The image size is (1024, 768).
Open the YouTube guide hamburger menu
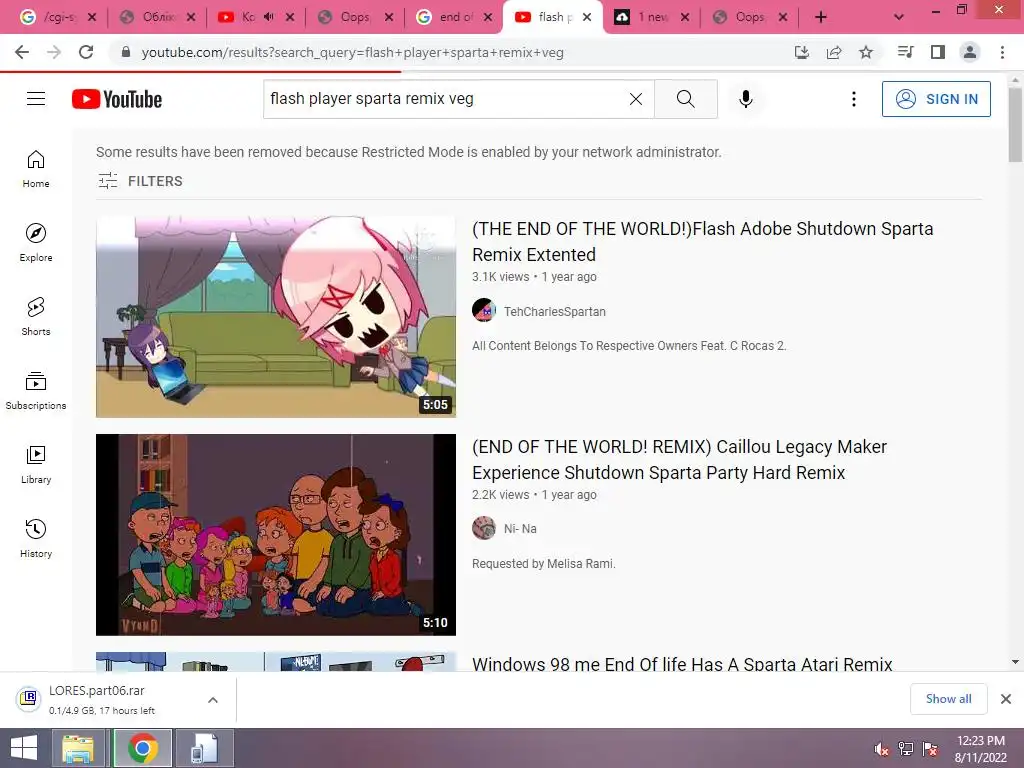(x=36, y=99)
